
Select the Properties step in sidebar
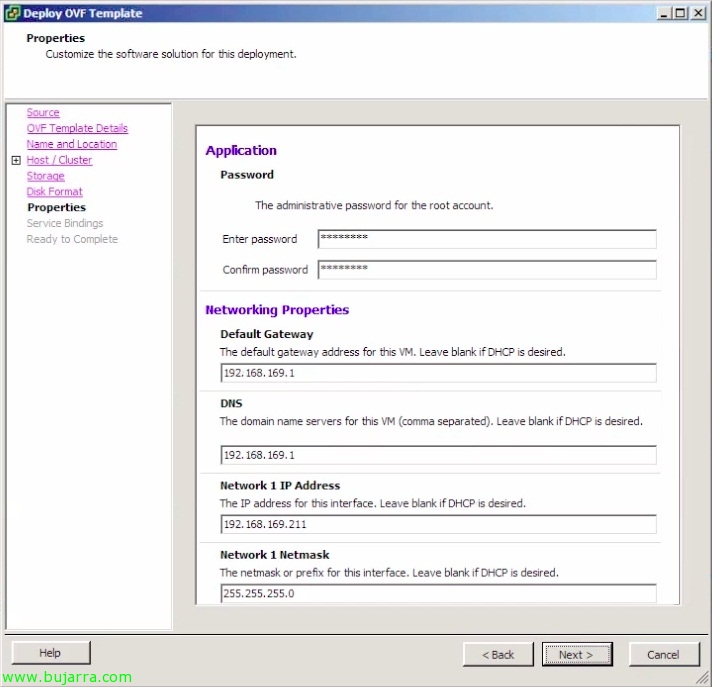coord(56,208)
